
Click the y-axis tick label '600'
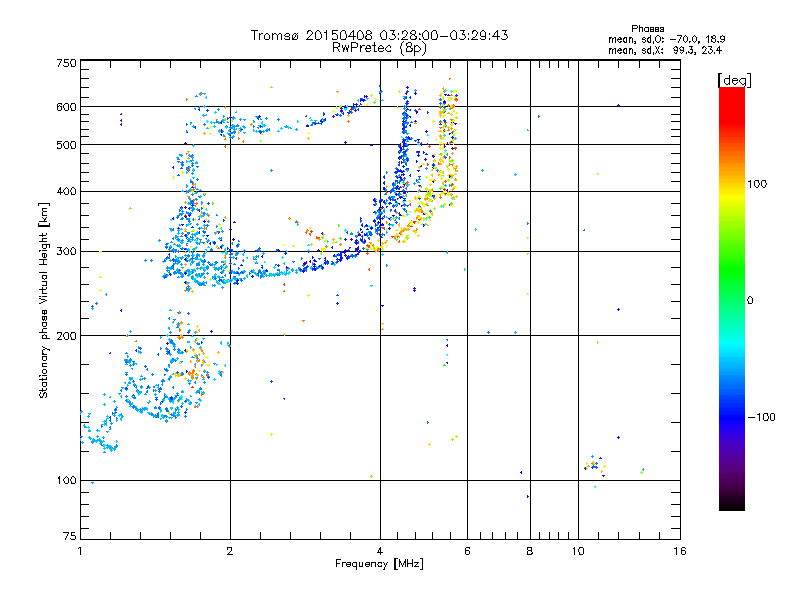pyautogui.click(x=66, y=107)
